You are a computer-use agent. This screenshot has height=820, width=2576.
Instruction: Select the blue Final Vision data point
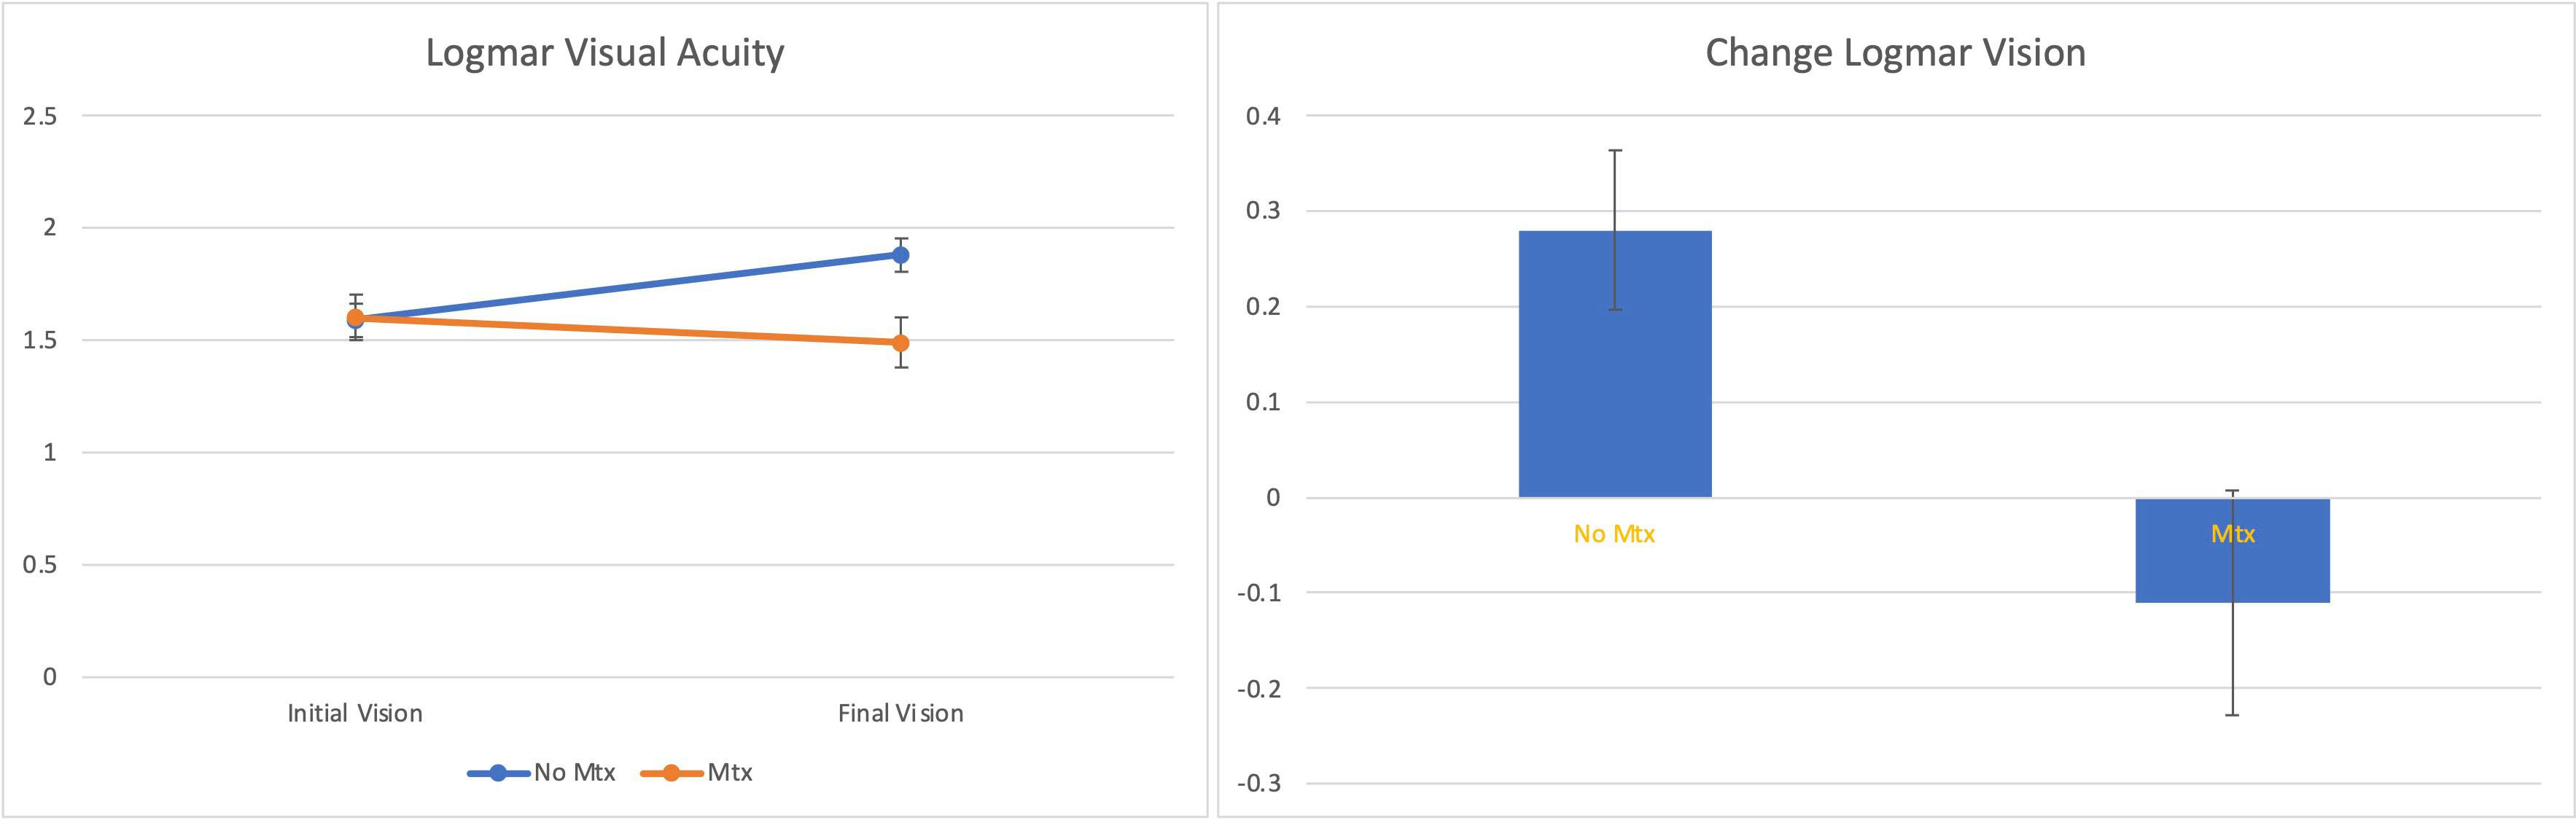pos(900,255)
